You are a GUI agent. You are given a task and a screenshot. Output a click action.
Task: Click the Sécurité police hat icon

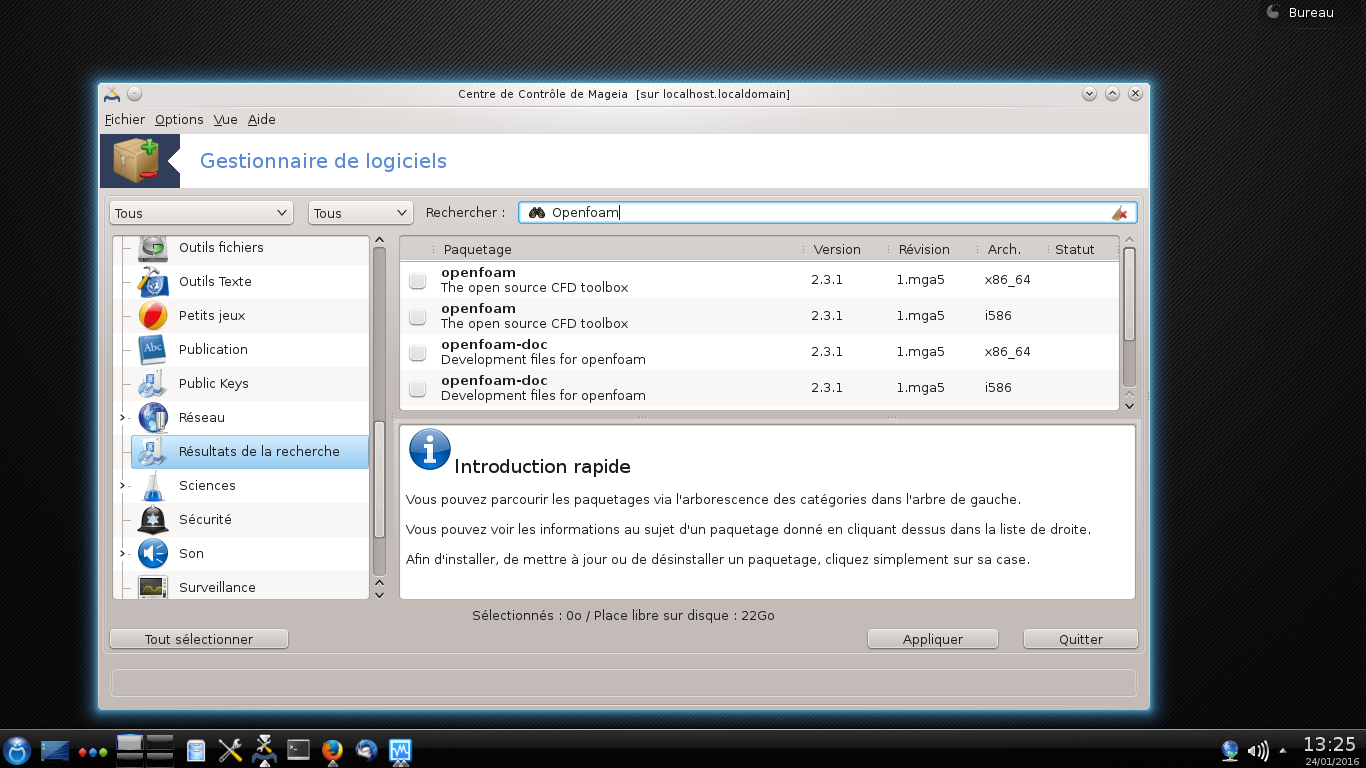coord(153,519)
